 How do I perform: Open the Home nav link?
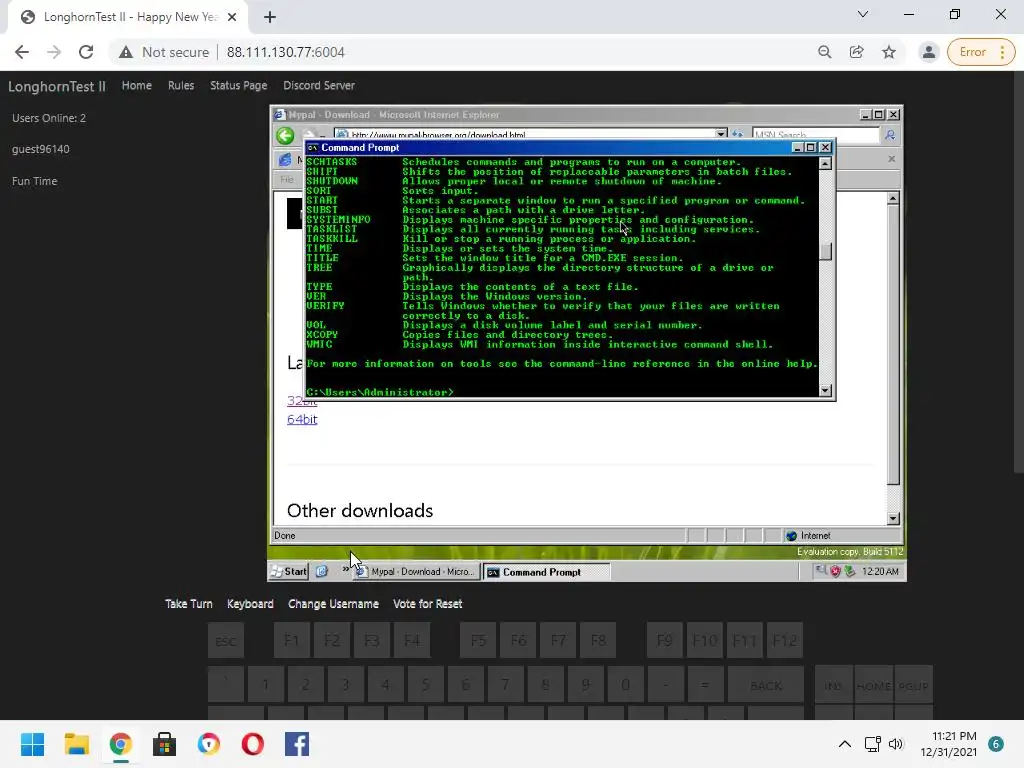click(136, 86)
